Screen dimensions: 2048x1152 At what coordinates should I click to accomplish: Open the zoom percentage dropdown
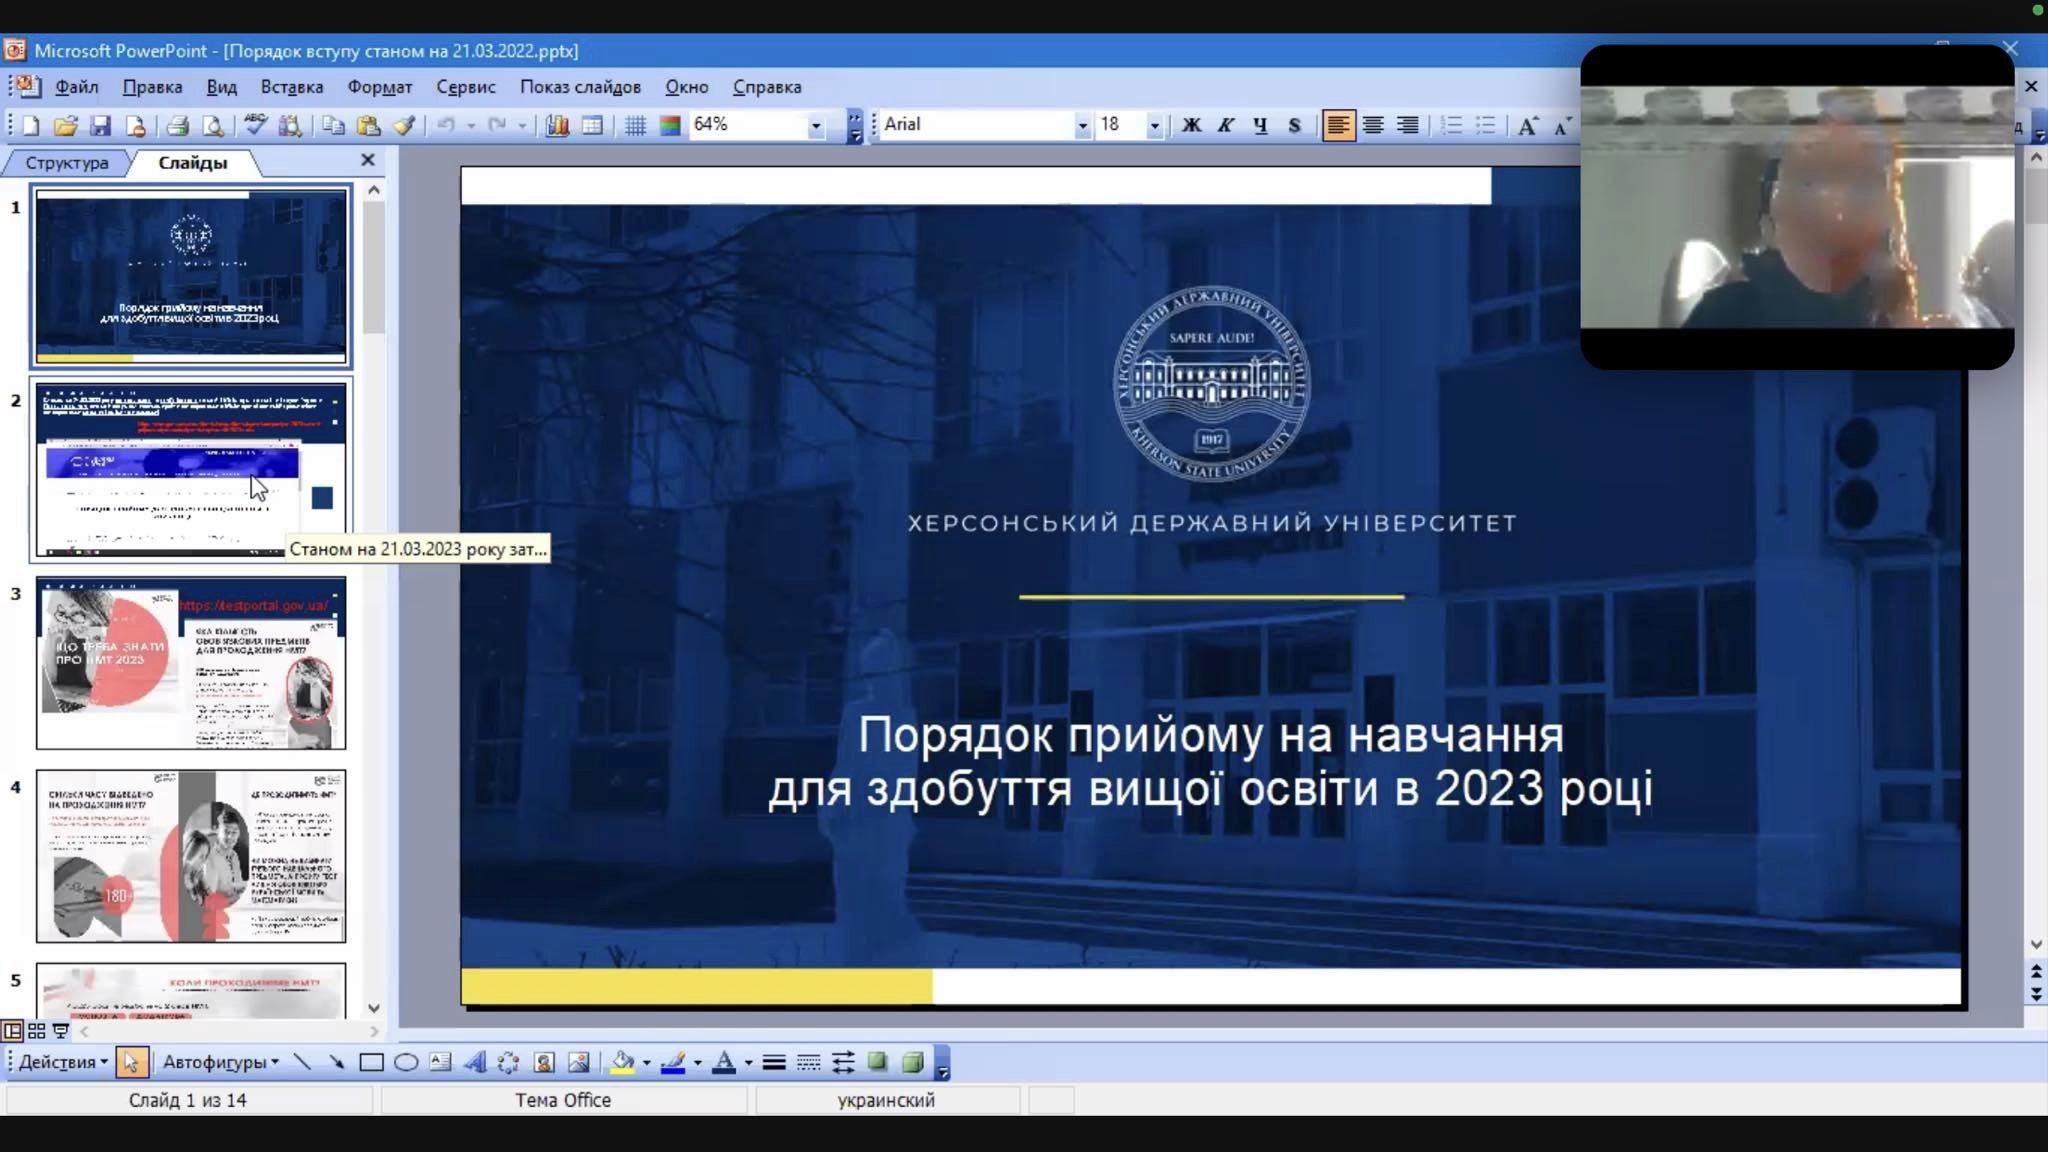pyautogui.click(x=816, y=125)
